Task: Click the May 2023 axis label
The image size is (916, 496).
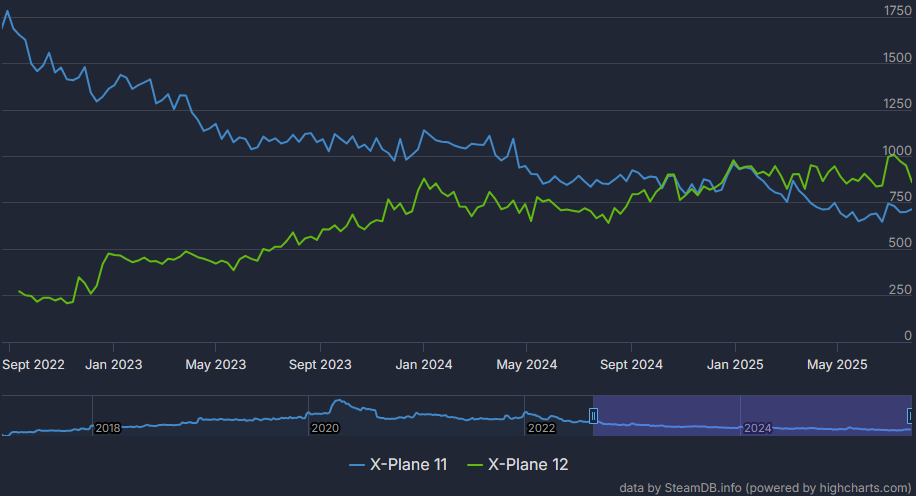Action: coord(216,365)
